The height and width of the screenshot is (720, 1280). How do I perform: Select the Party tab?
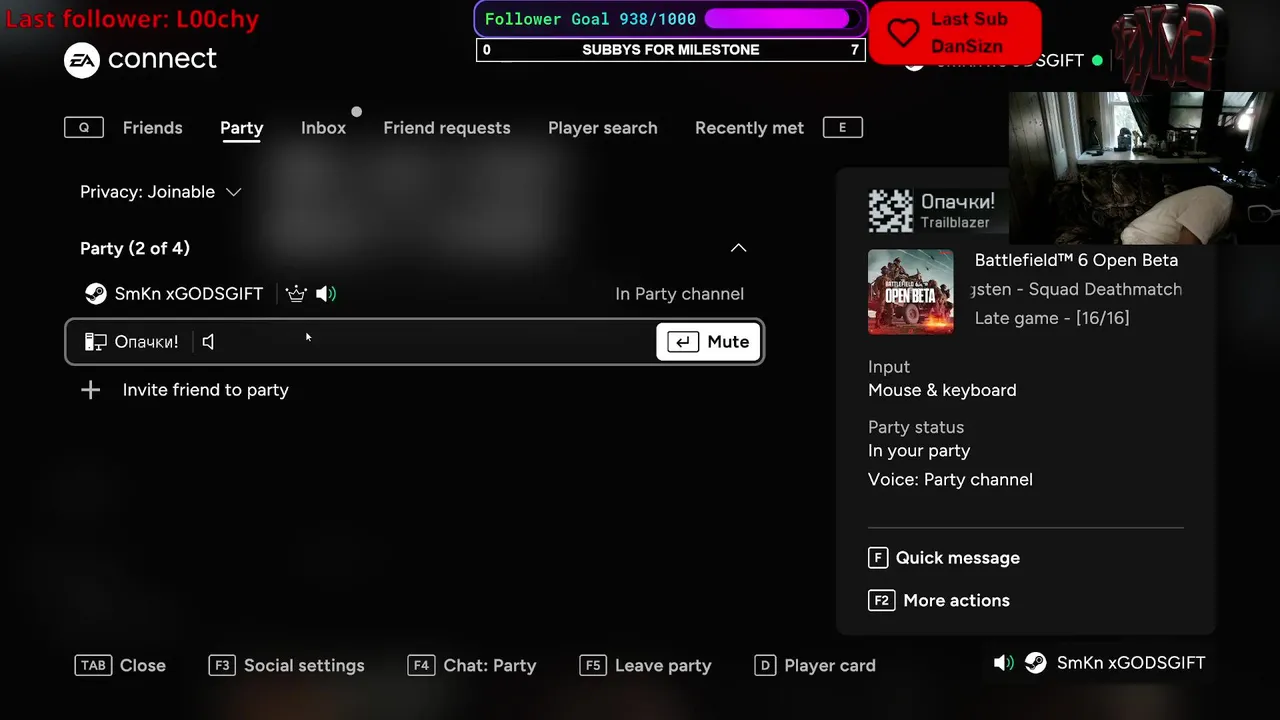click(x=241, y=128)
